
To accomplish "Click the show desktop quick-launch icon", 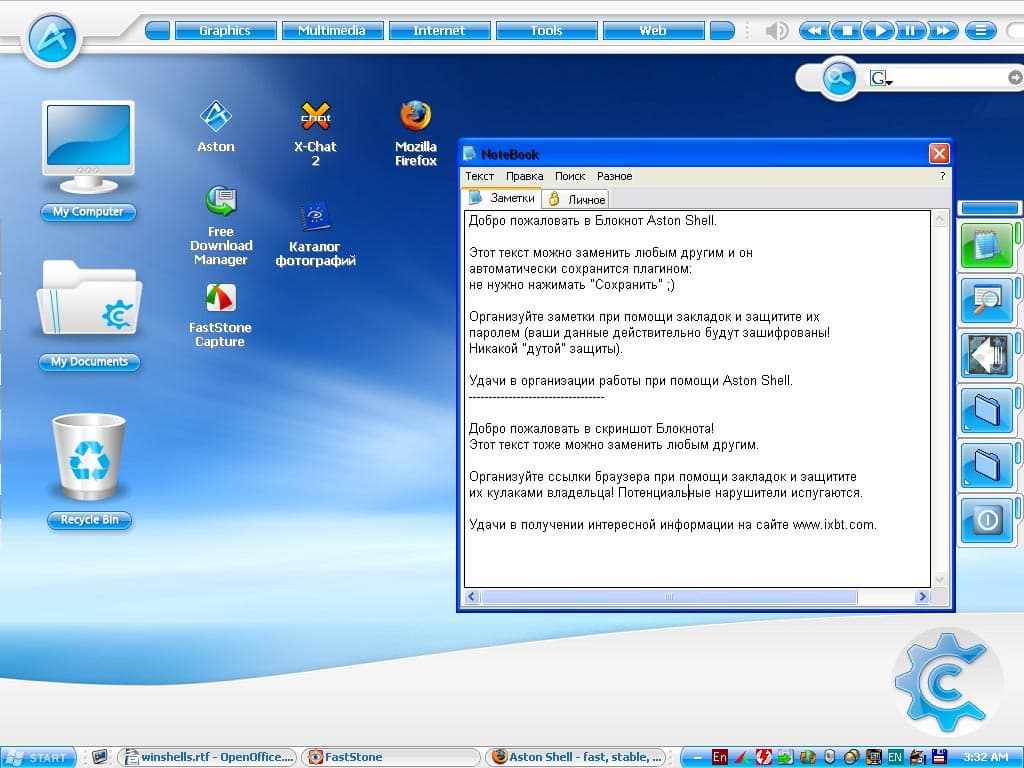I will (x=99, y=756).
